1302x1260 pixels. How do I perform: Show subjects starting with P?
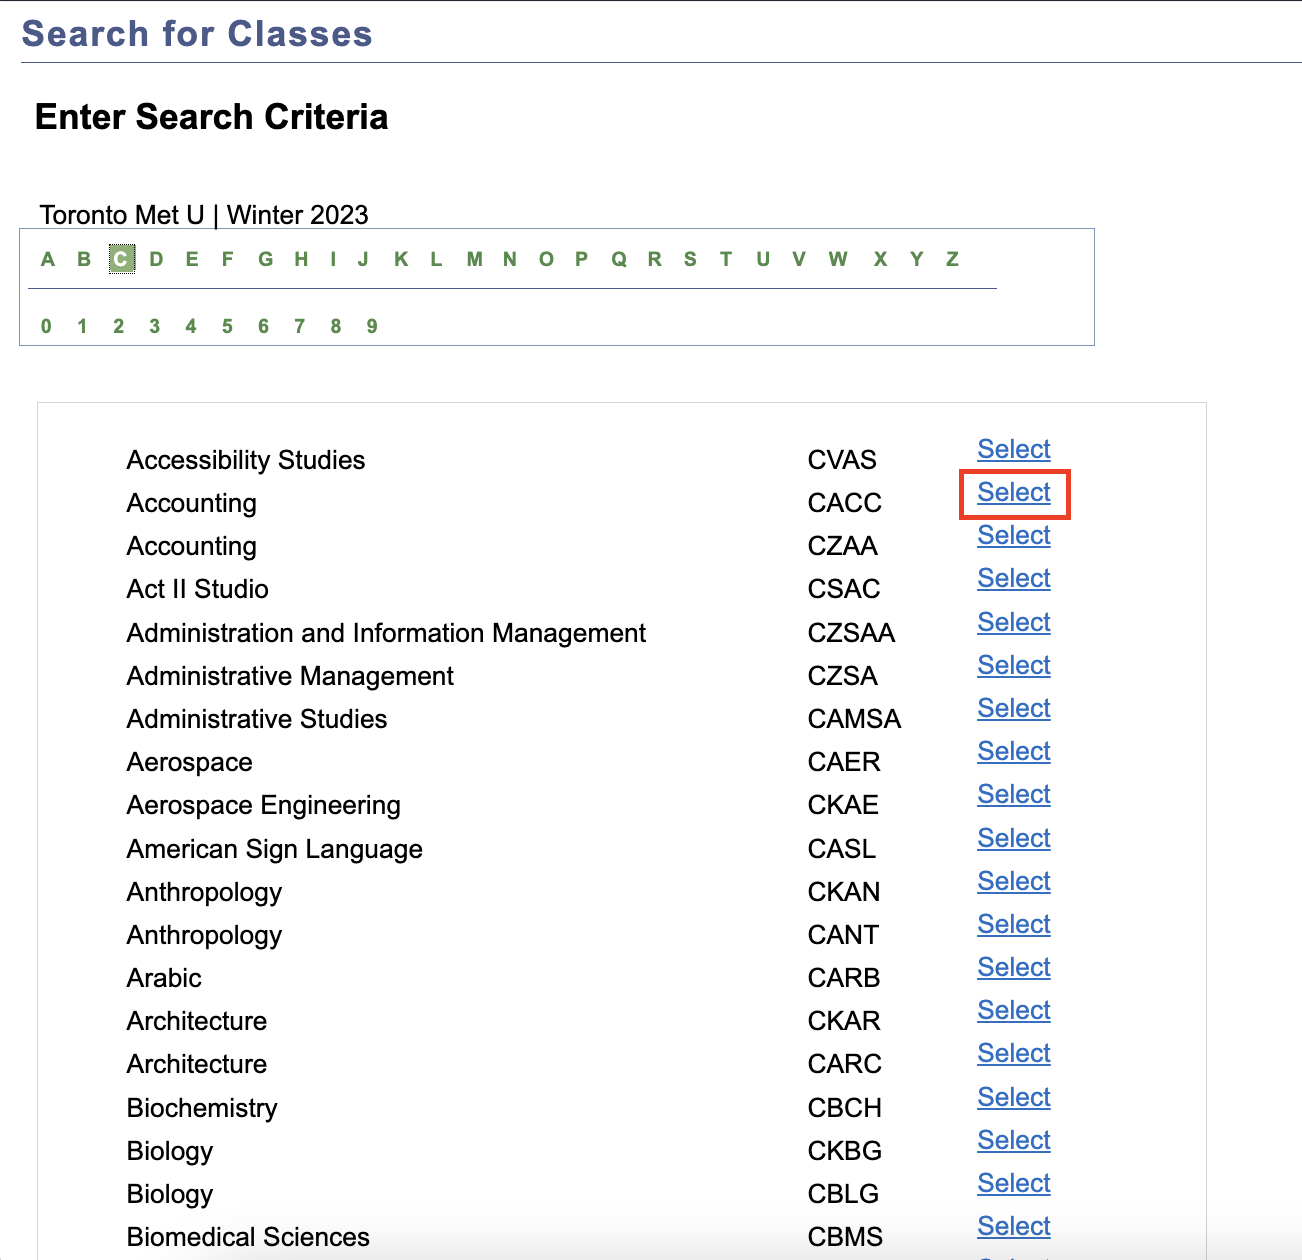point(581,260)
